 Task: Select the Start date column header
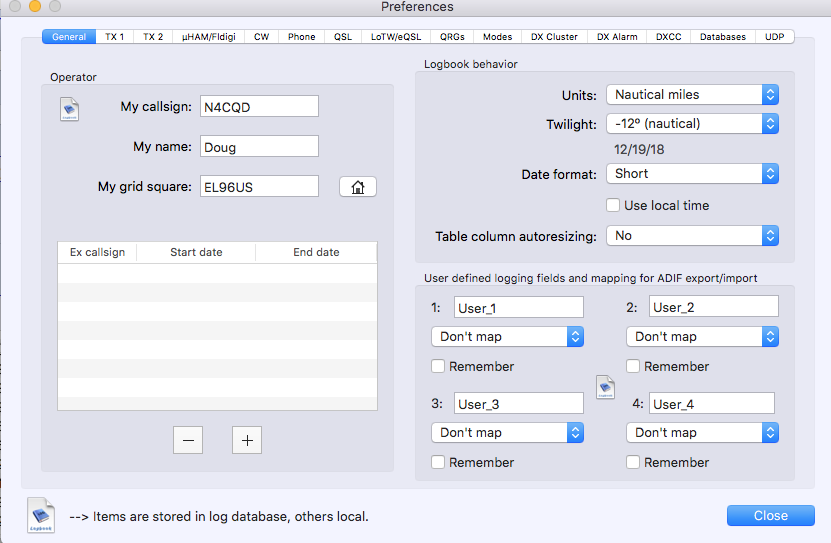196,252
